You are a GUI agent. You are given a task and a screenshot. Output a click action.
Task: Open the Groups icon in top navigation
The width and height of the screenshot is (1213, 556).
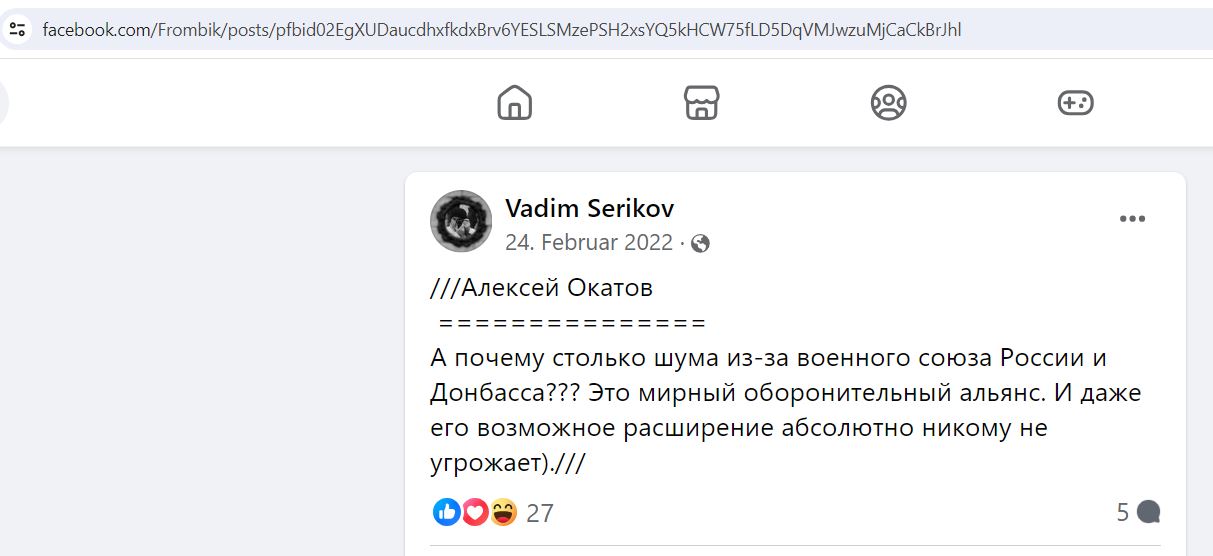[x=888, y=103]
